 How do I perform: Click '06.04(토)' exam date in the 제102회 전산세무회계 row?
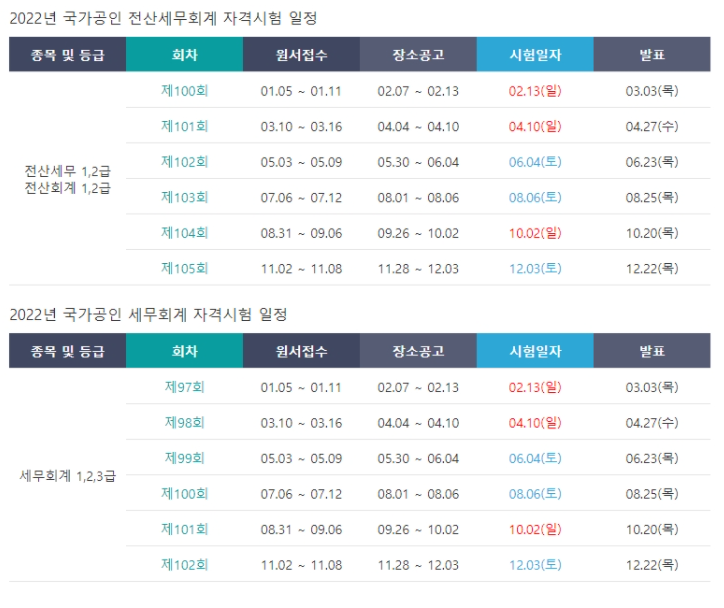point(535,162)
